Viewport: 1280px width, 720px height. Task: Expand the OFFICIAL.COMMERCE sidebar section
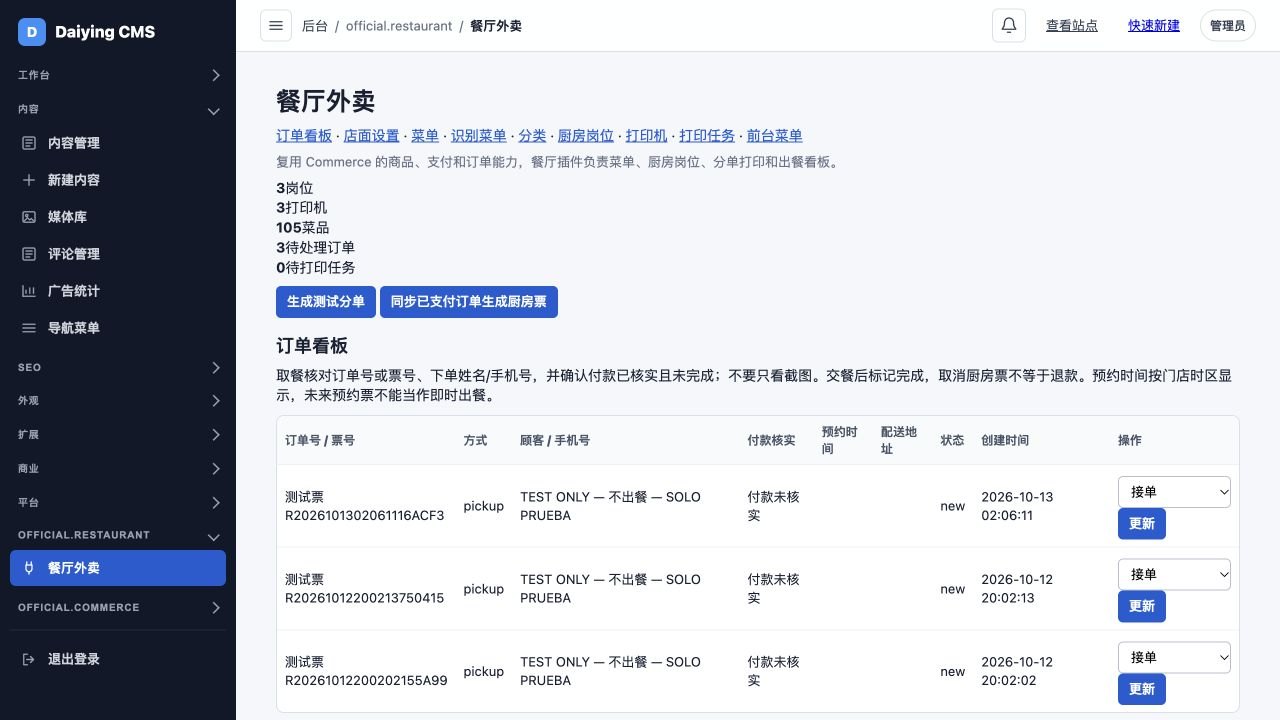pos(118,607)
